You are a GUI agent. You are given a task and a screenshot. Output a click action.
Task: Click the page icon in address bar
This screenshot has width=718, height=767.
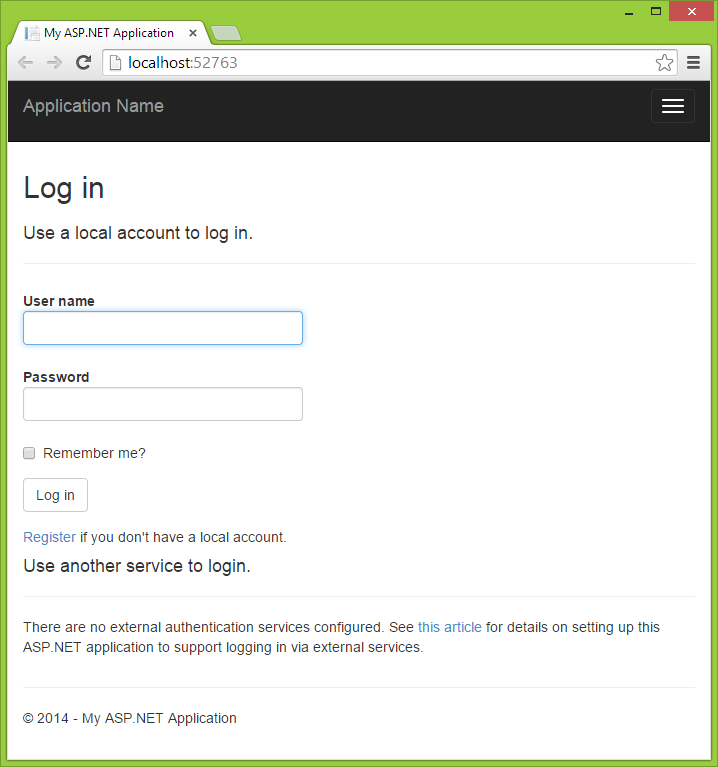(x=115, y=63)
